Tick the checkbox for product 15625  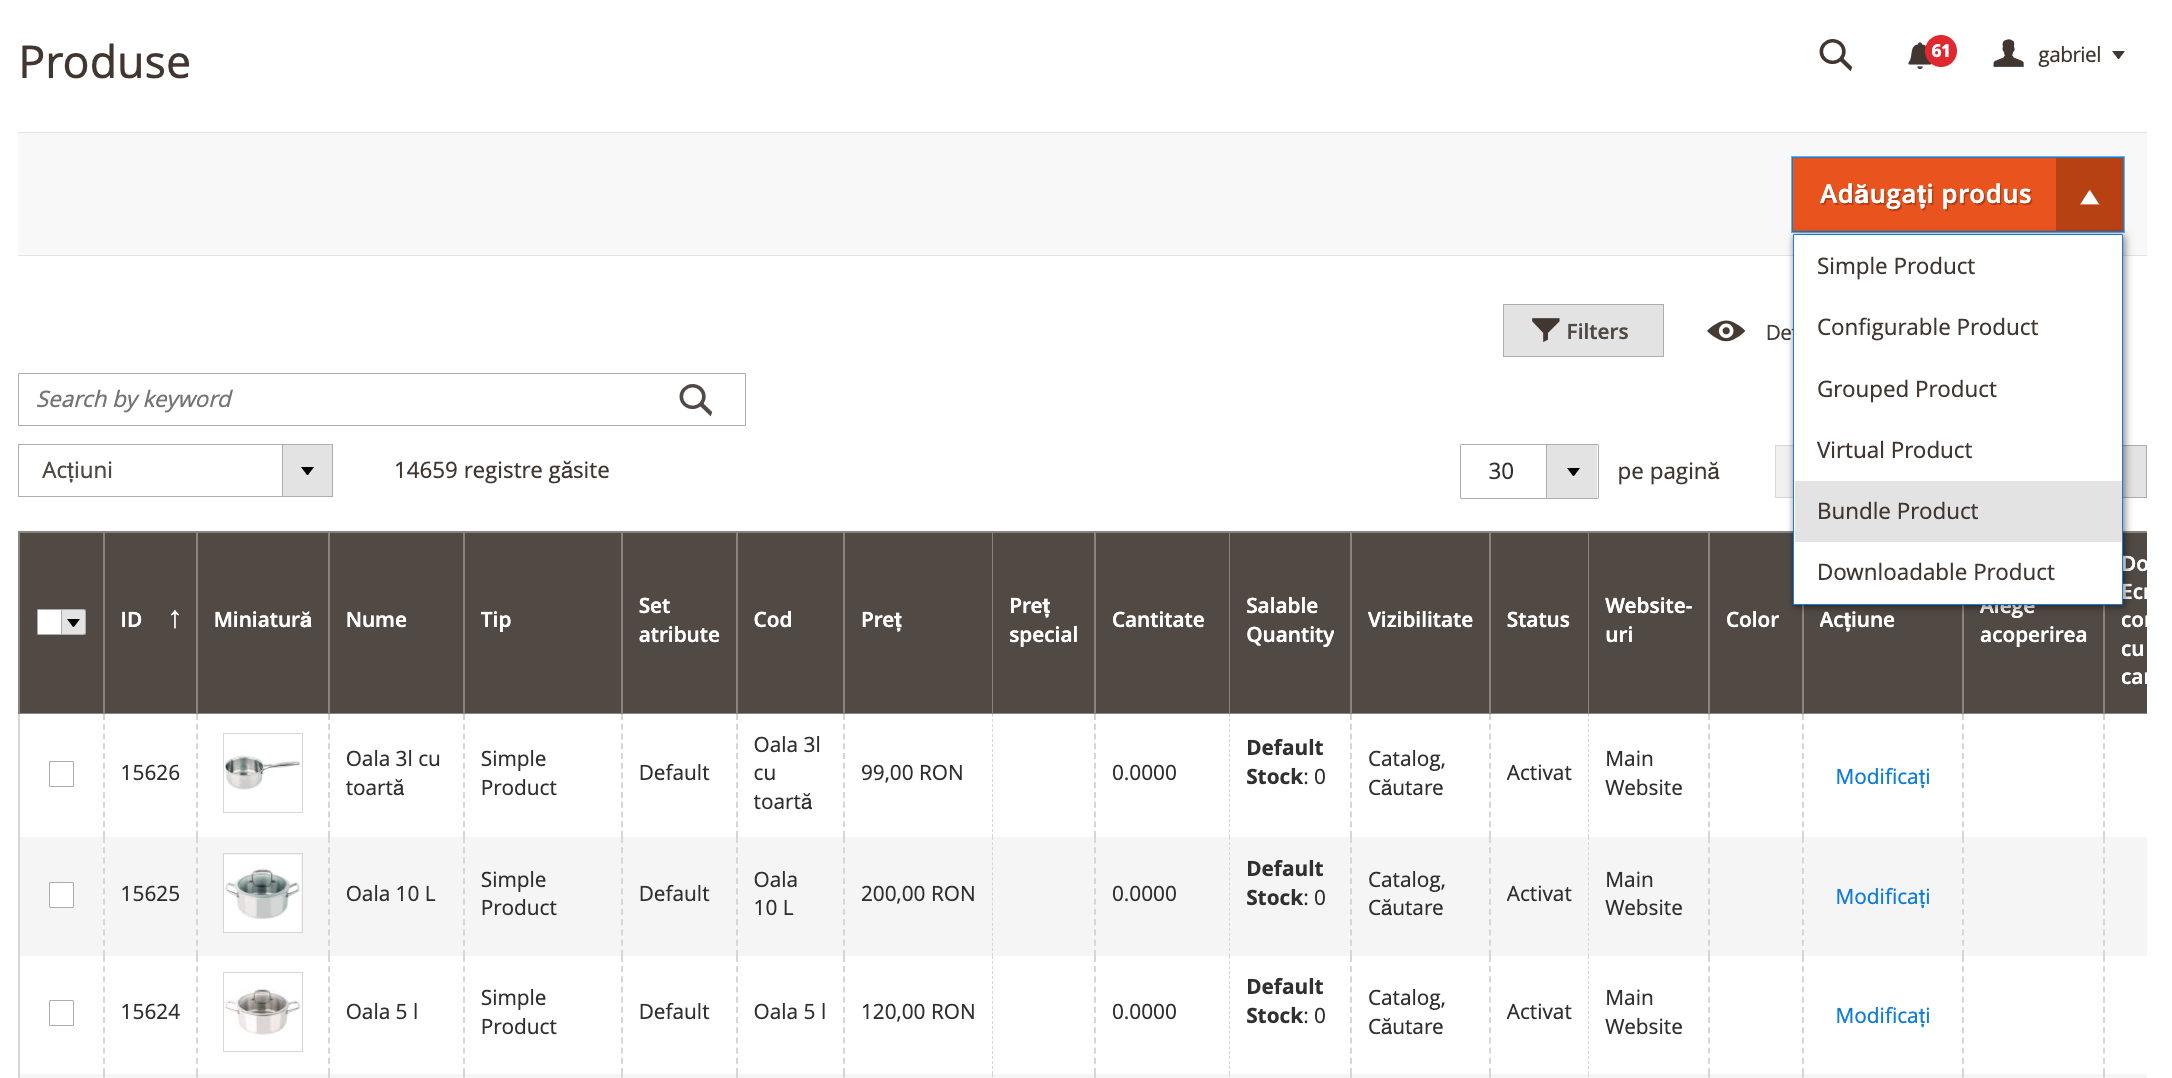pyautogui.click(x=62, y=894)
